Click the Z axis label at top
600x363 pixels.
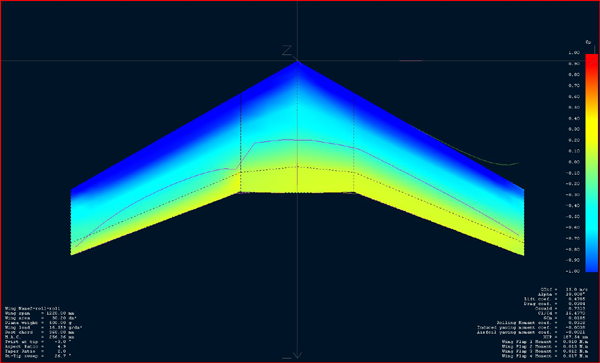pos(287,50)
